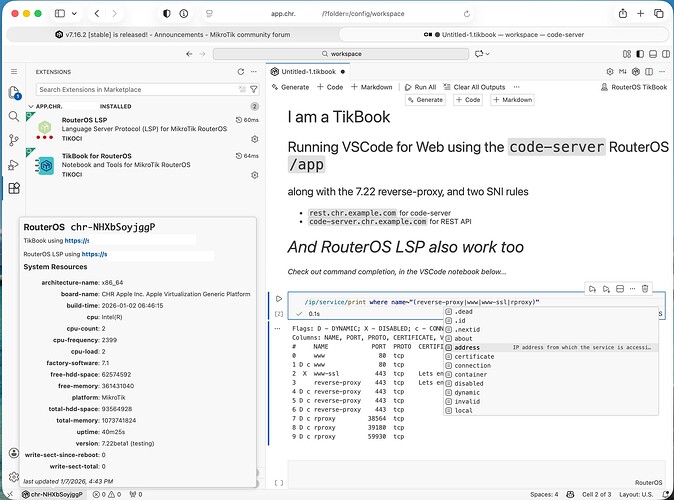The width and height of the screenshot is (674, 500).
Task: Refresh the extensions list
Action: point(241,72)
